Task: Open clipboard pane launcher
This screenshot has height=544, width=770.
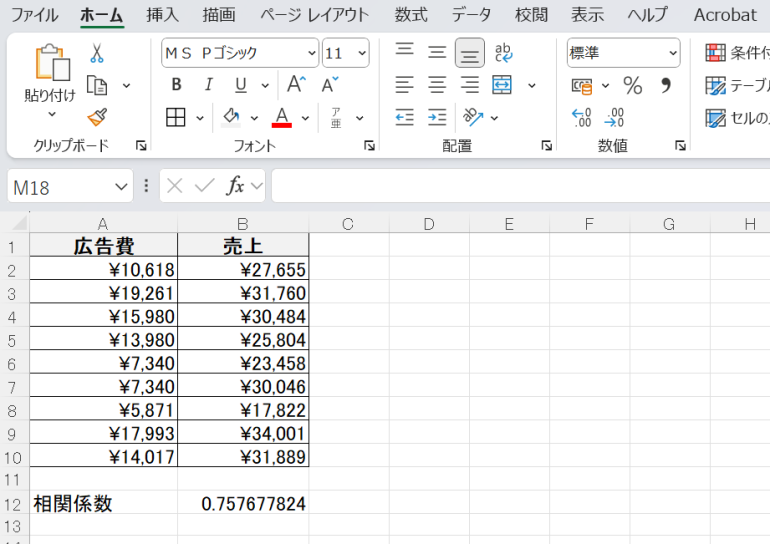Action: tap(141, 145)
